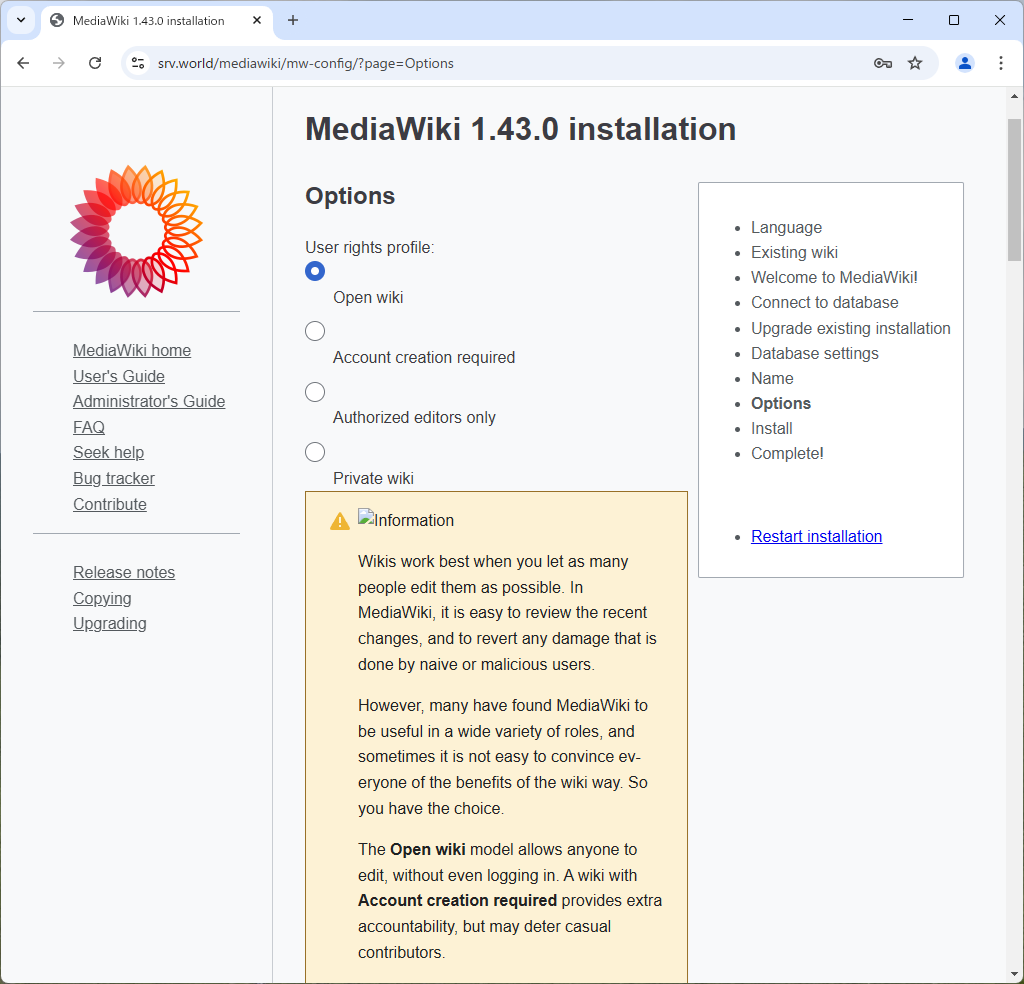Click Connect to database step

pos(824,302)
